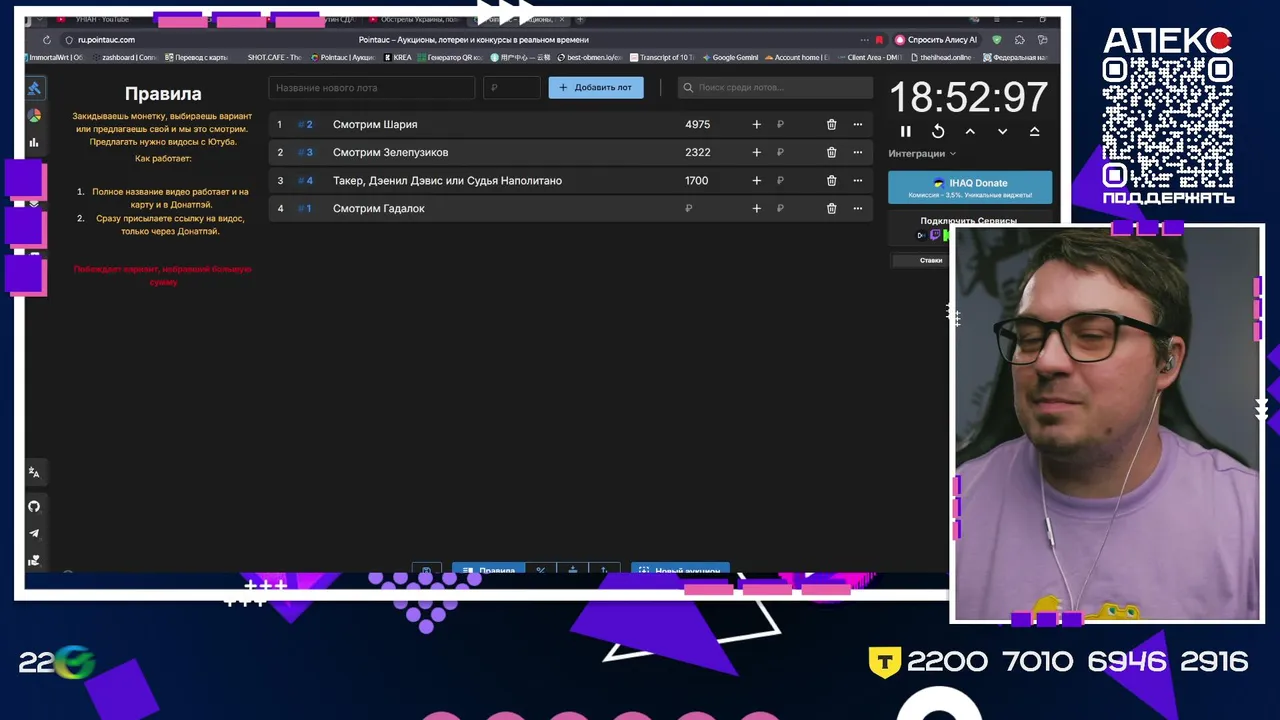This screenshot has height=720, width=1280.
Task: Pause the auction timer
Action: click(906, 131)
